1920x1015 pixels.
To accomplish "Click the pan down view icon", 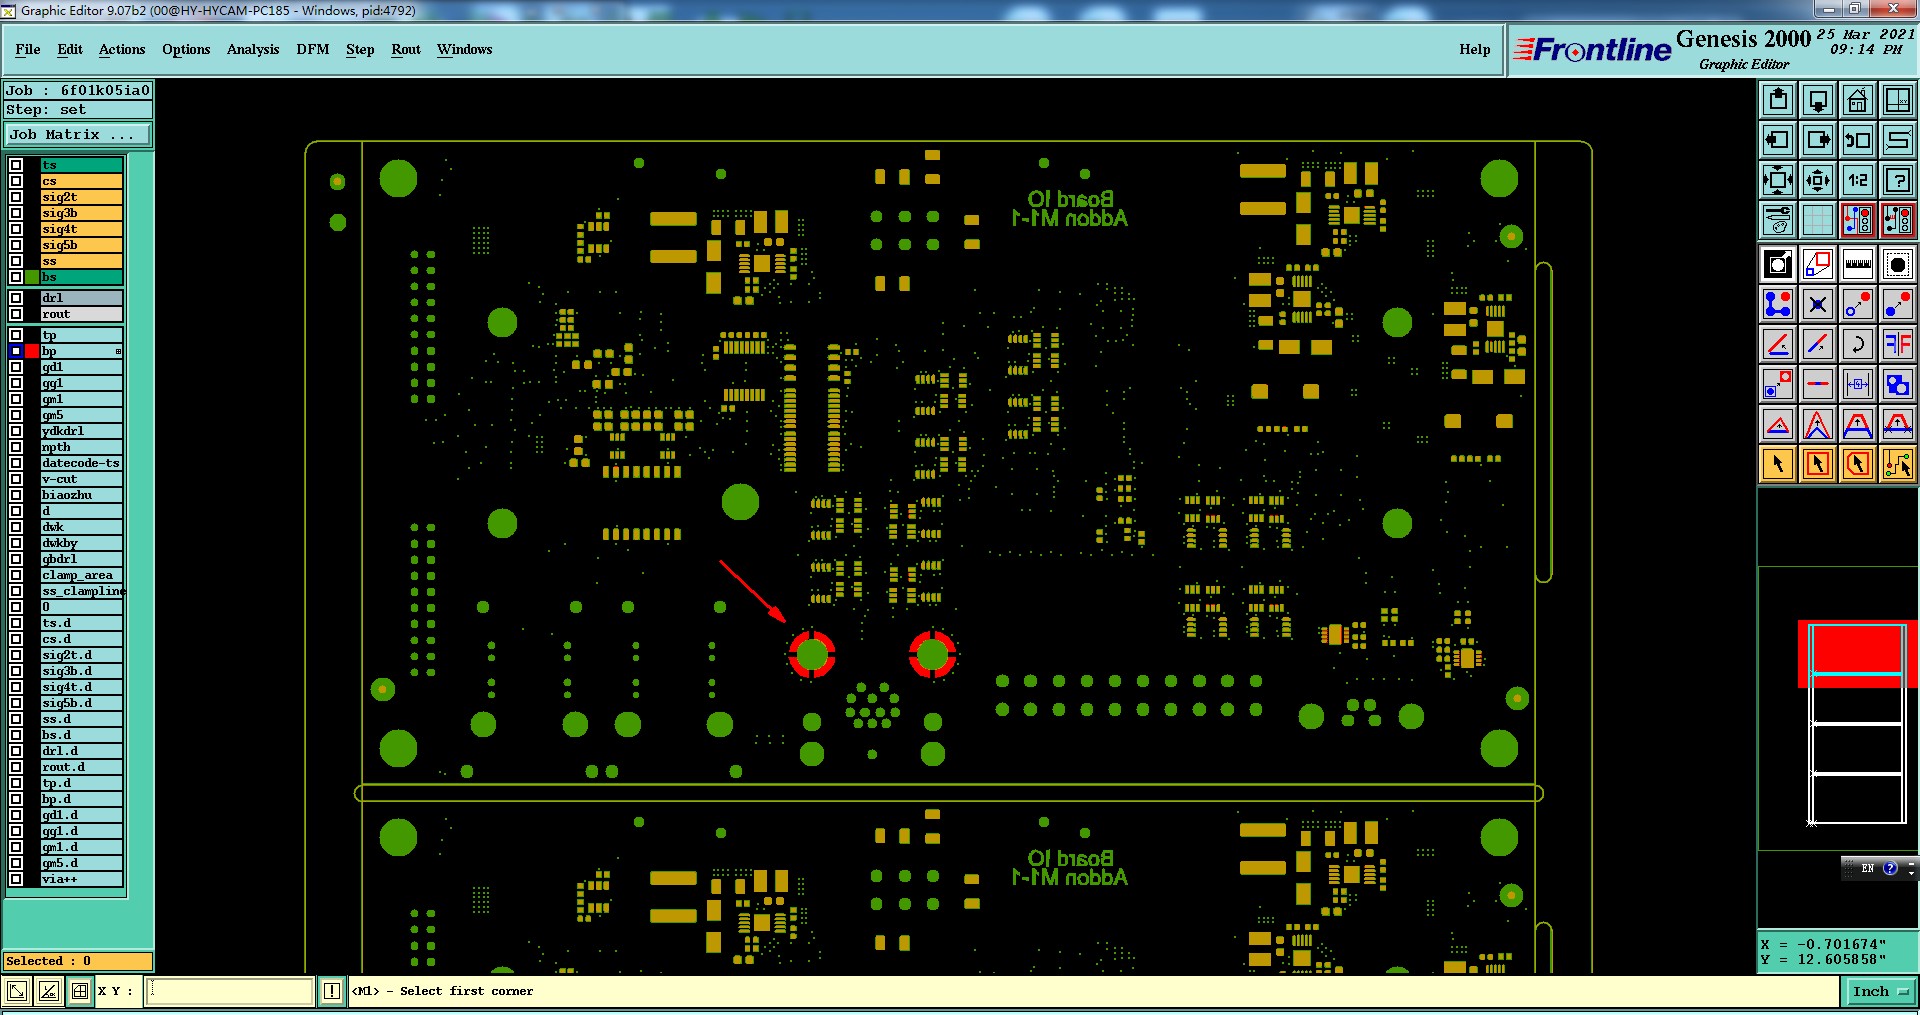I will pyautogui.click(x=1818, y=100).
